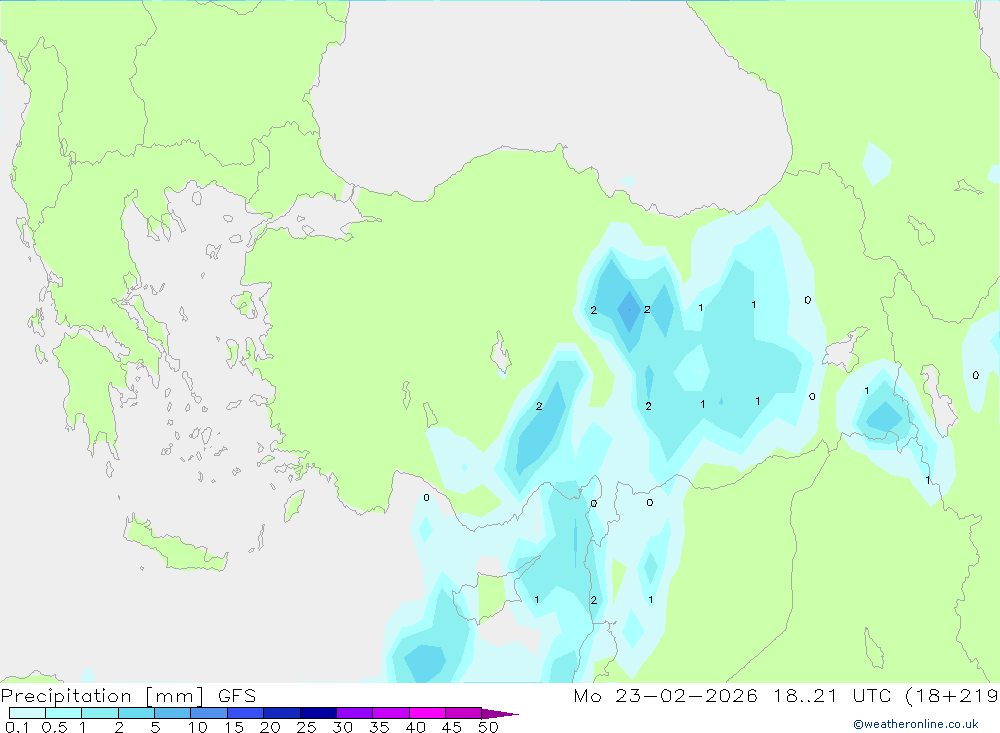
Task: Pick the 5–10 mm legend color swatch
Action: pyautogui.click(x=172, y=713)
